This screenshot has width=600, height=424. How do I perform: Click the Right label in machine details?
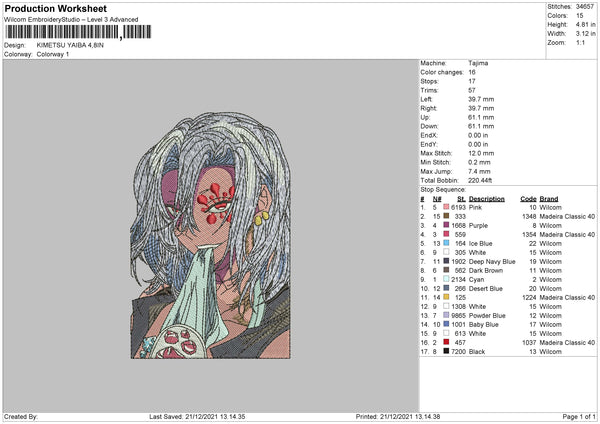pyautogui.click(x=428, y=108)
